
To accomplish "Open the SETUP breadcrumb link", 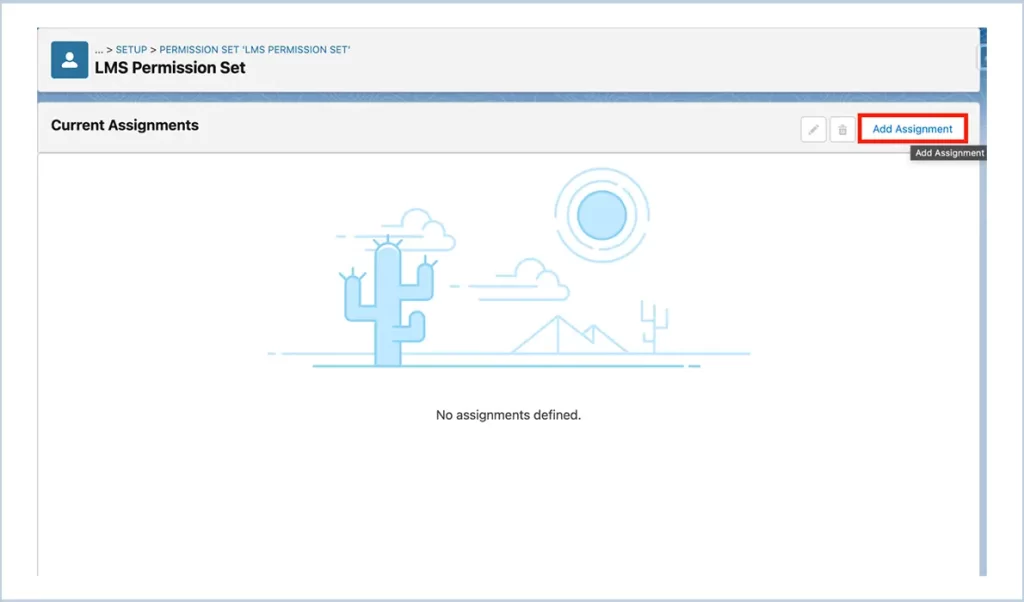I will pyautogui.click(x=131, y=50).
